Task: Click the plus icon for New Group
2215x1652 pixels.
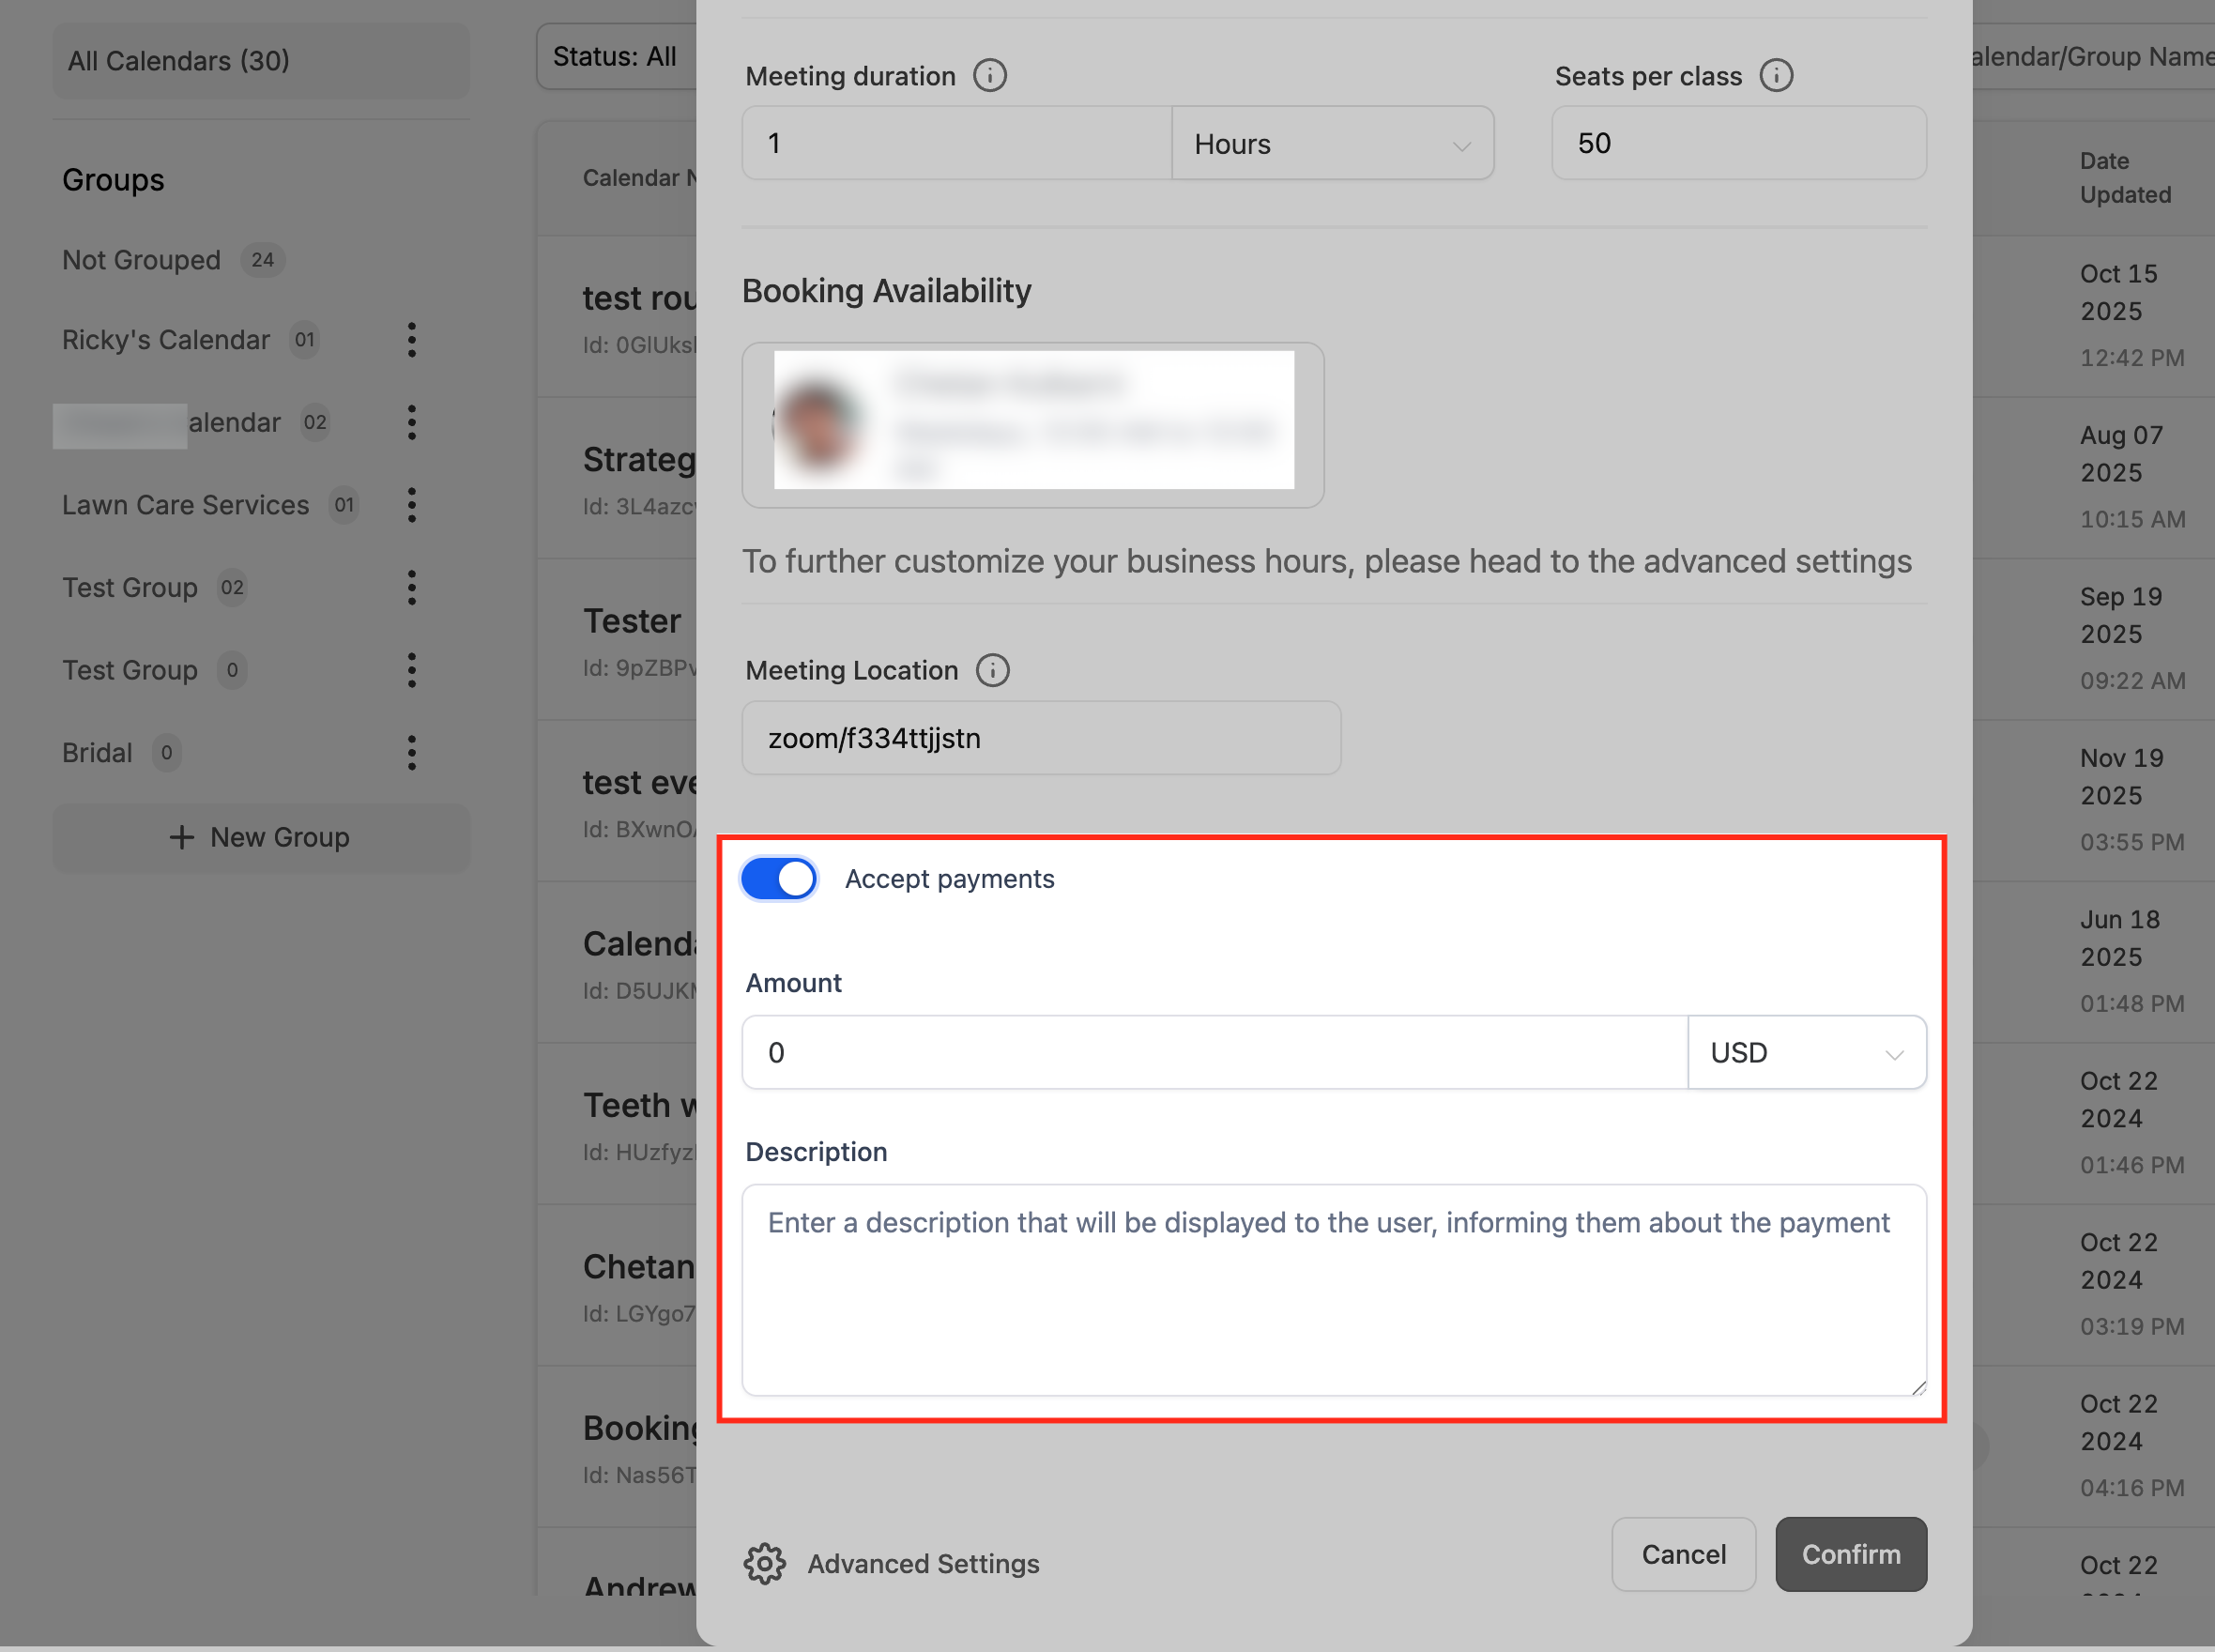Action: coord(181,837)
